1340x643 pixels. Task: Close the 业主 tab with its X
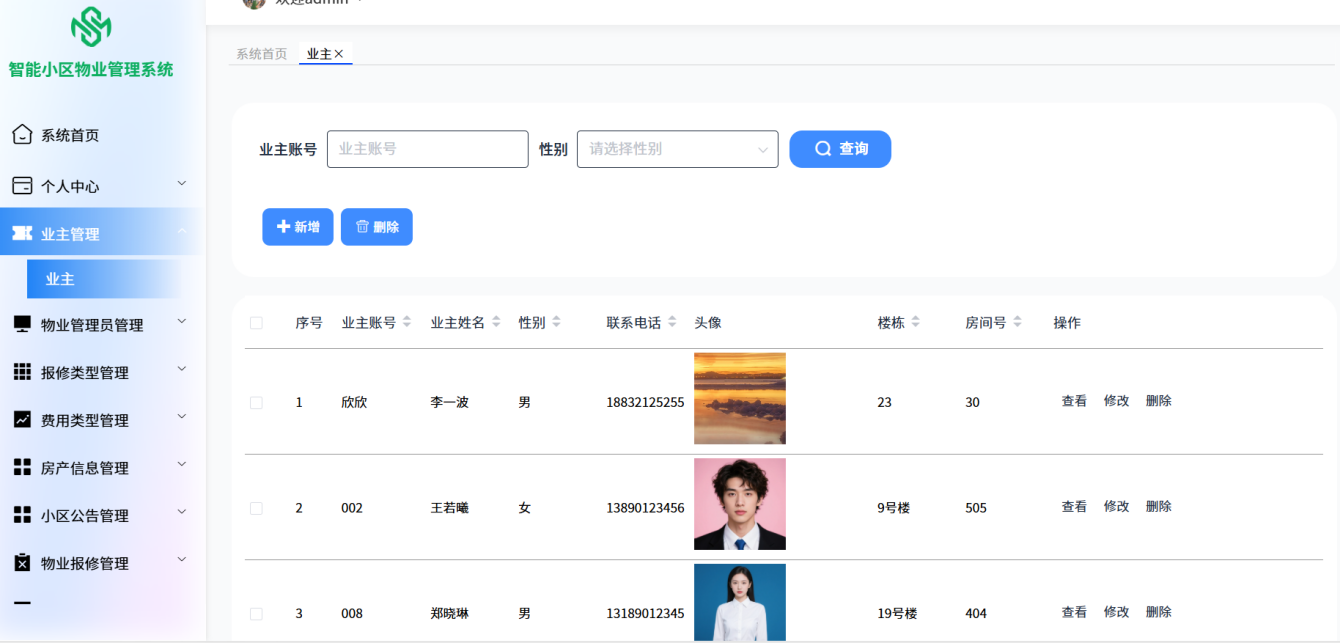(339, 54)
